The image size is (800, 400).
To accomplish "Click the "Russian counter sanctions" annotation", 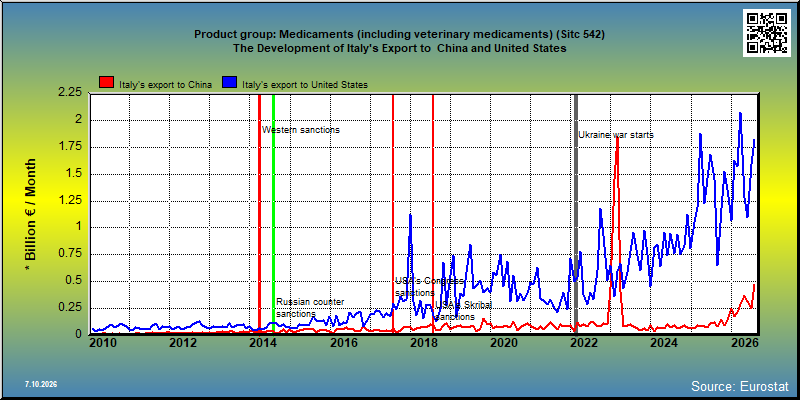I will coord(310,308).
